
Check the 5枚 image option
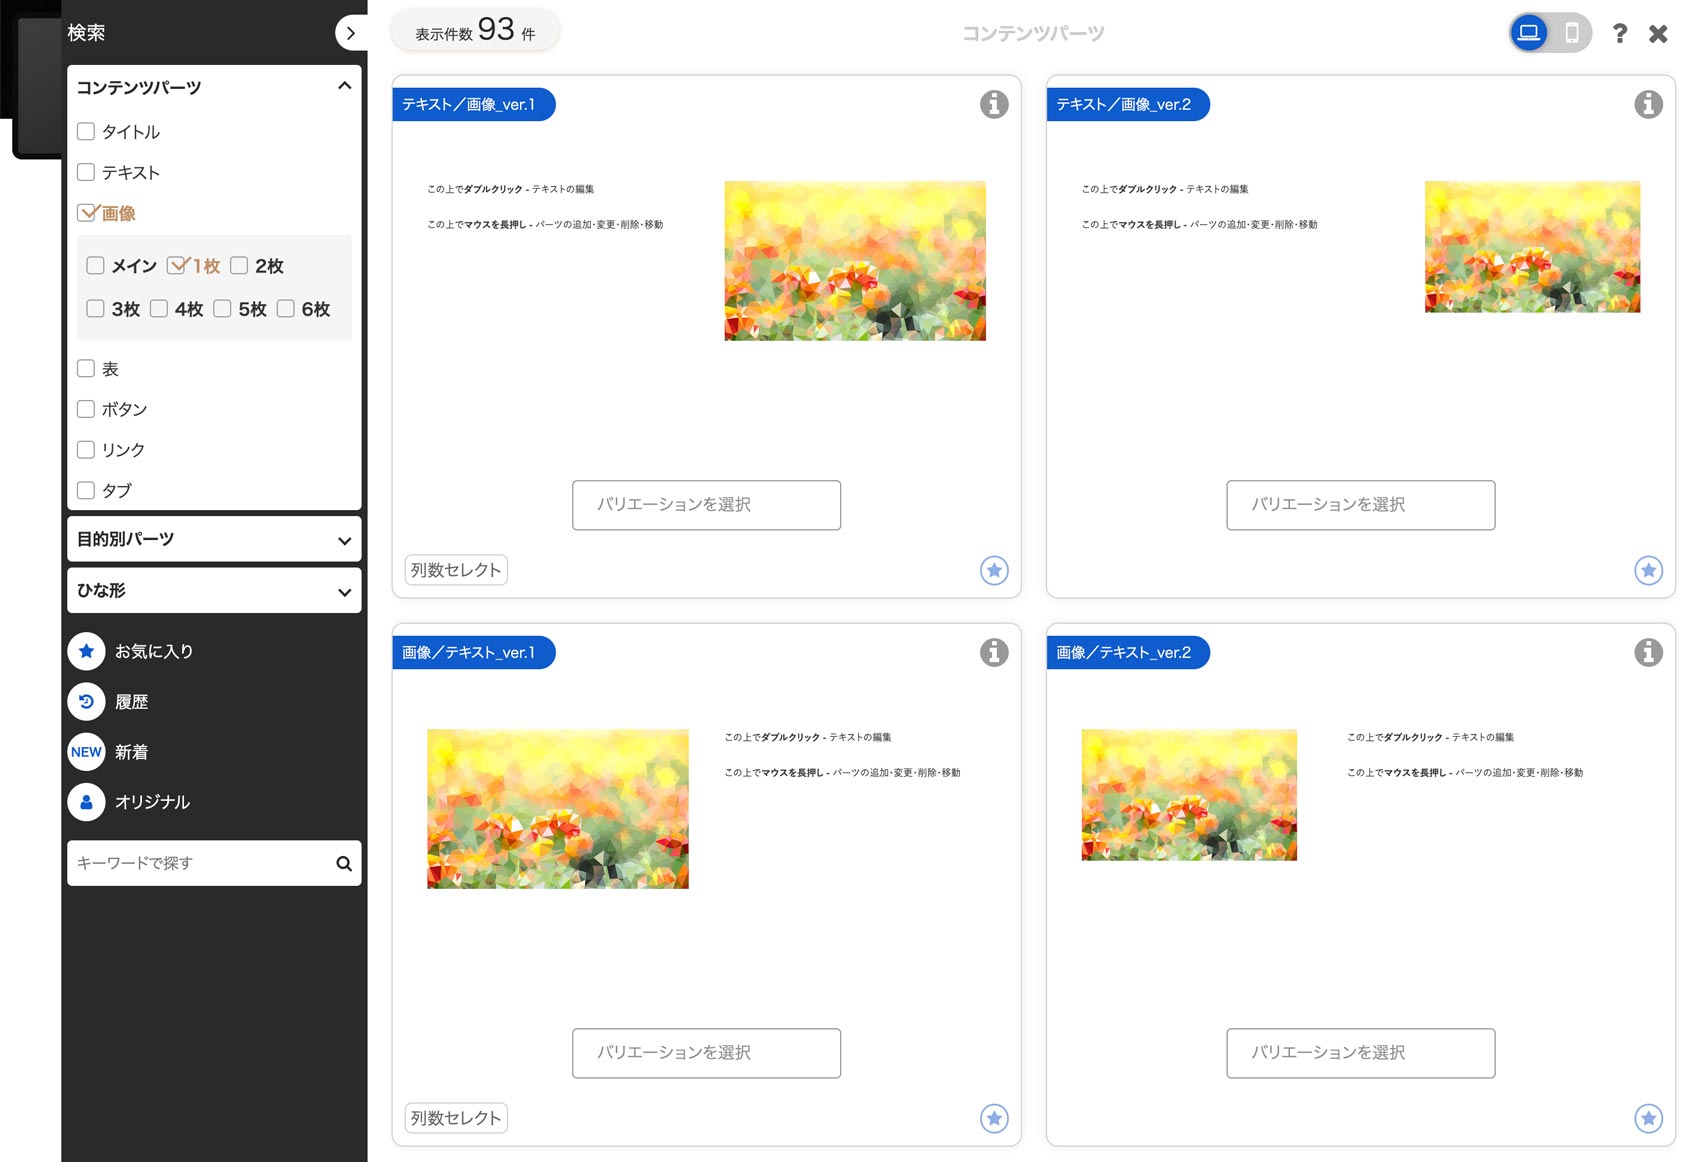click(222, 308)
